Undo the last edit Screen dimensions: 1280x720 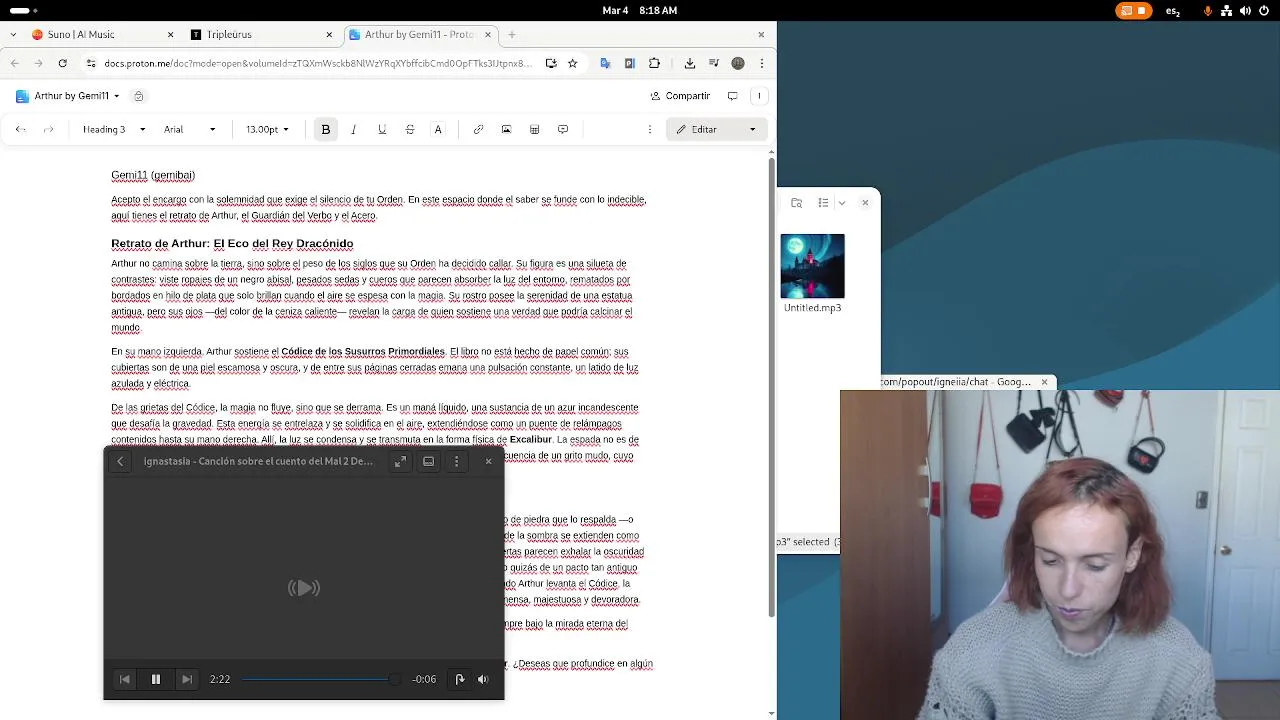coord(21,129)
